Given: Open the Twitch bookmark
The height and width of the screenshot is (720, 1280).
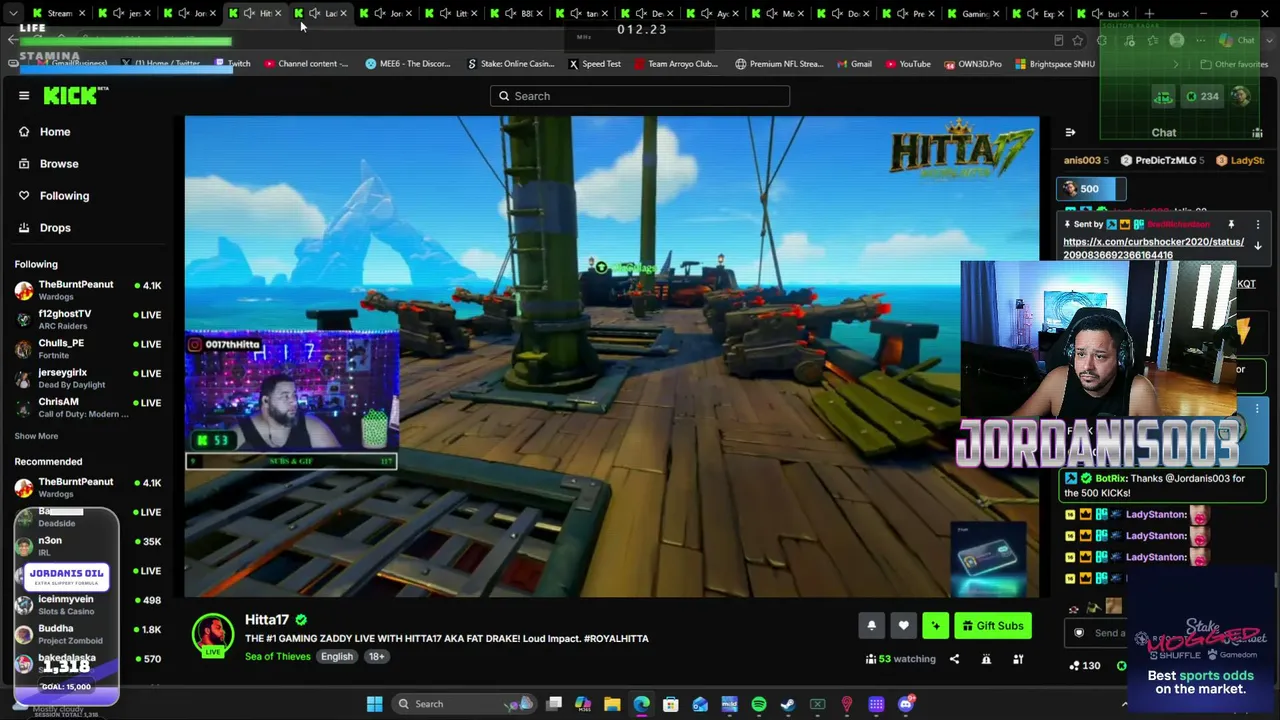Looking at the screenshot, I should click(232, 64).
